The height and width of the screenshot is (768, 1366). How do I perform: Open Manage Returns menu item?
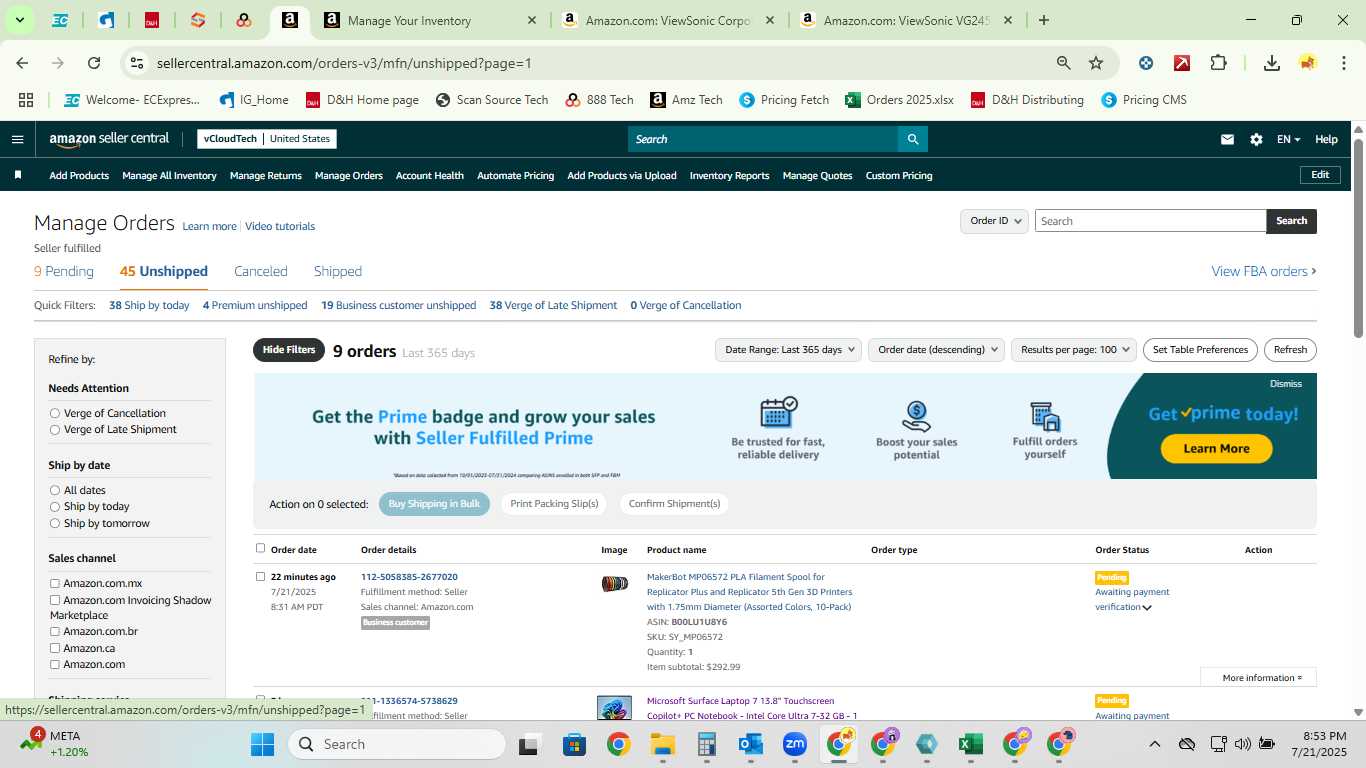[x=266, y=175]
